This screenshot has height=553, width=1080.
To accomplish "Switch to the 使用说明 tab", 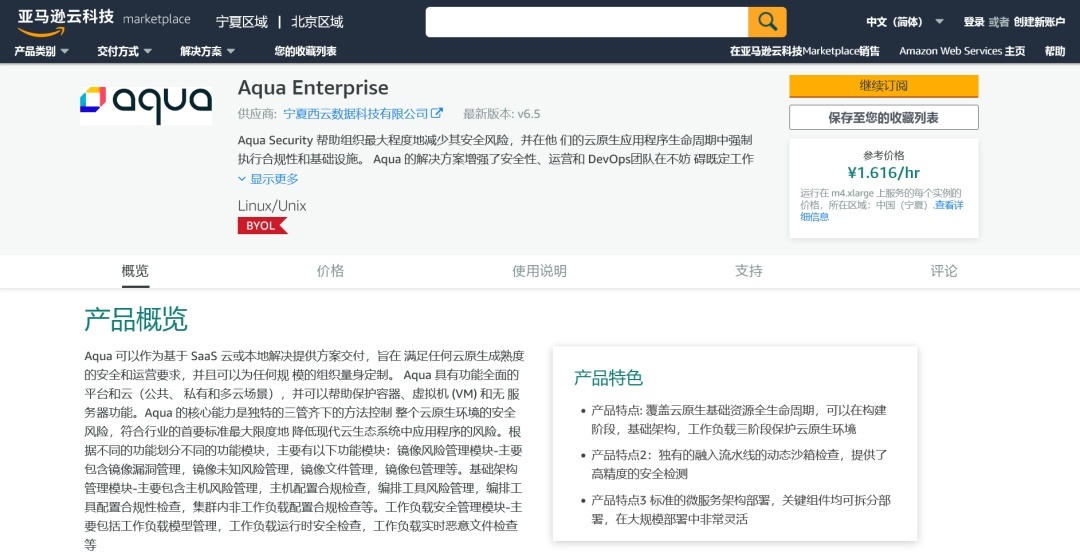I will point(539,271).
